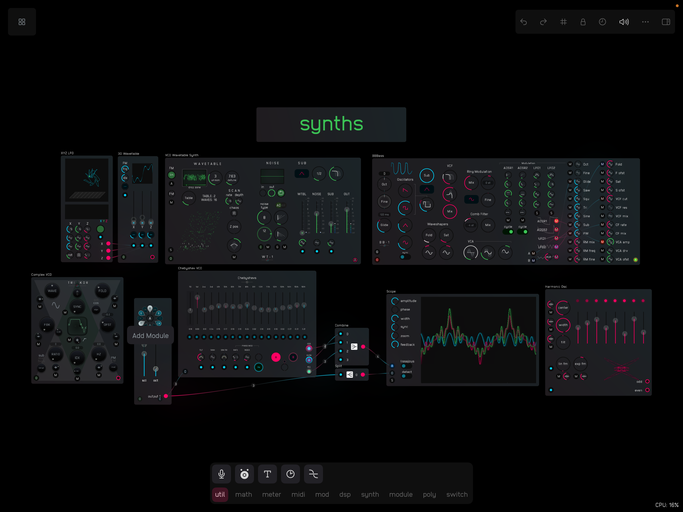Click the Combine node pink output

363,347
